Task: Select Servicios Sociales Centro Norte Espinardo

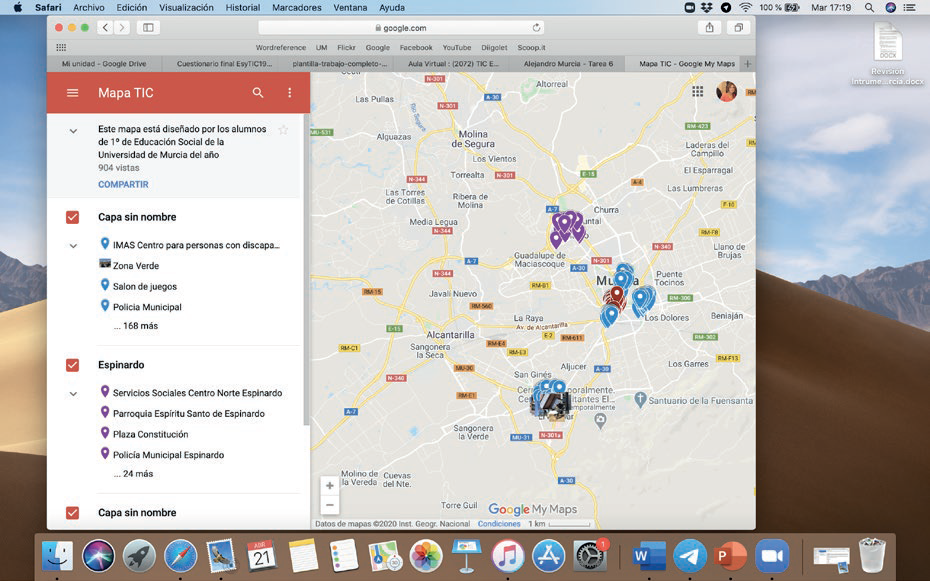Action: pyautogui.click(x=198, y=392)
